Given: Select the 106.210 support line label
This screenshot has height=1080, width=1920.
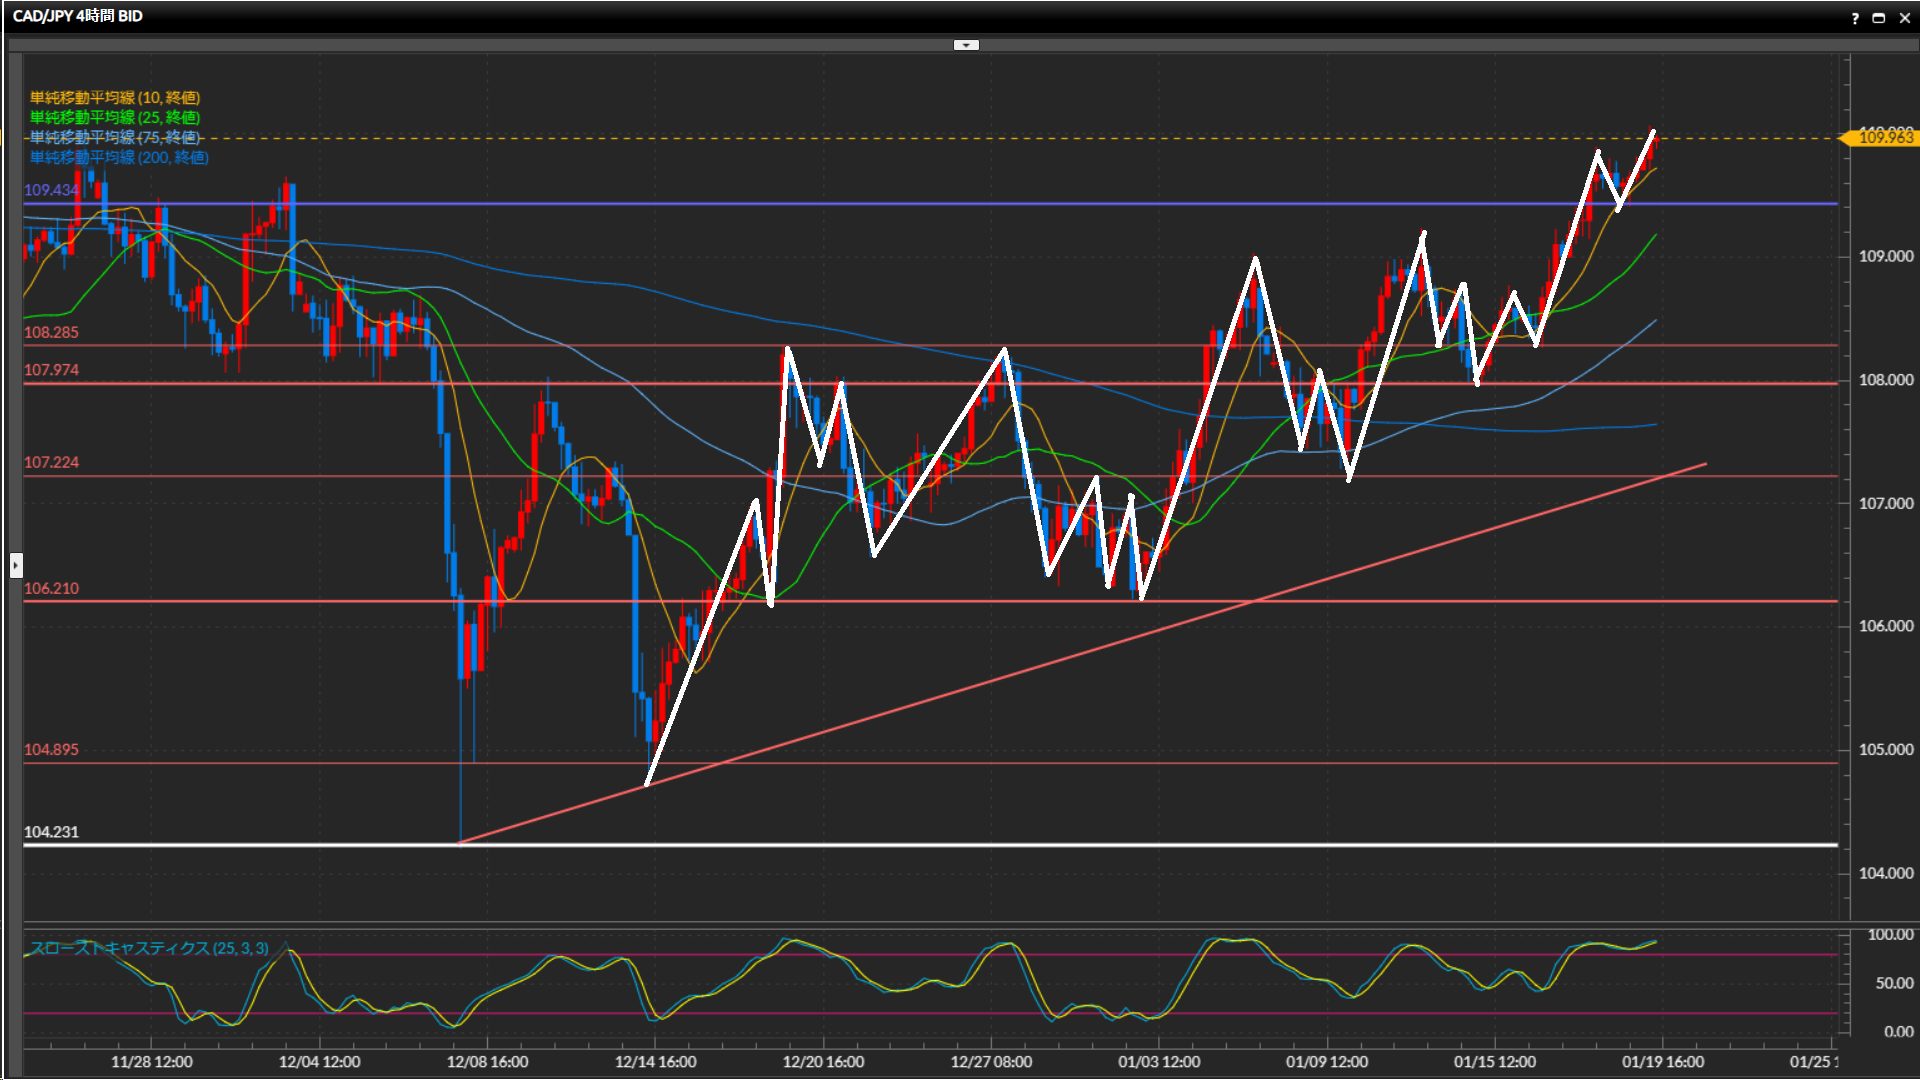Looking at the screenshot, I should (51, 588).
